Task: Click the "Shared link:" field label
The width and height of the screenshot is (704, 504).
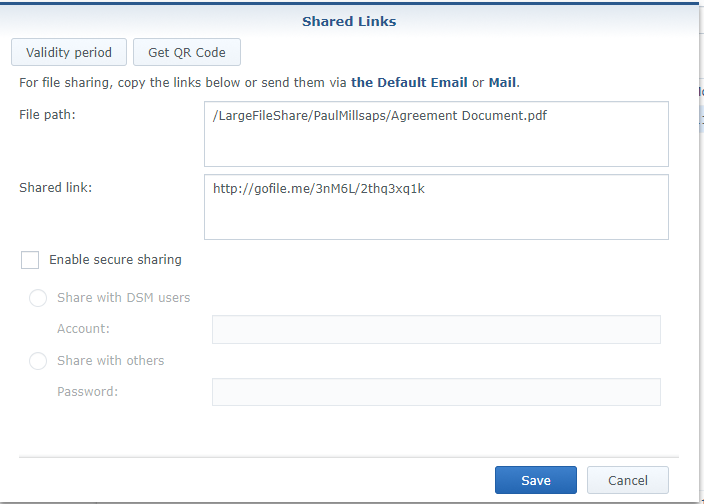Action: point(56,188)
